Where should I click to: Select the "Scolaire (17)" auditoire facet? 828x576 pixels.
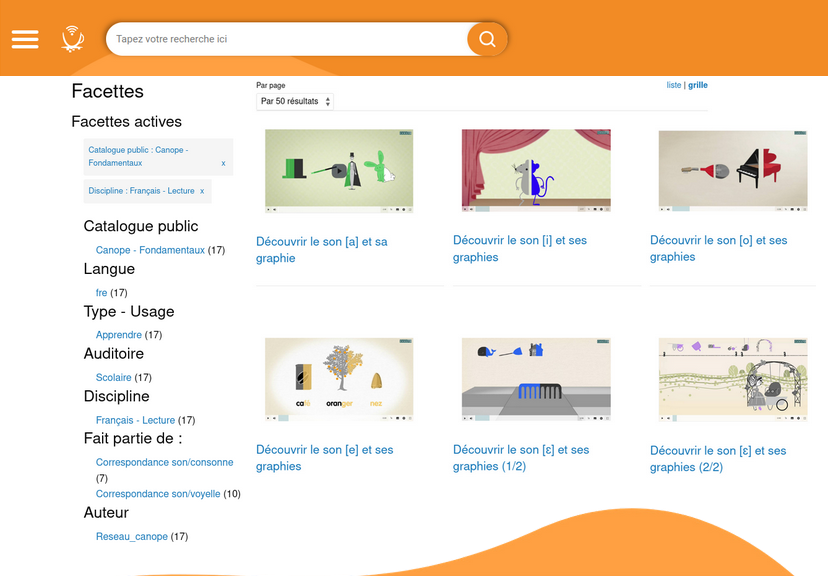tap(113, 377)
